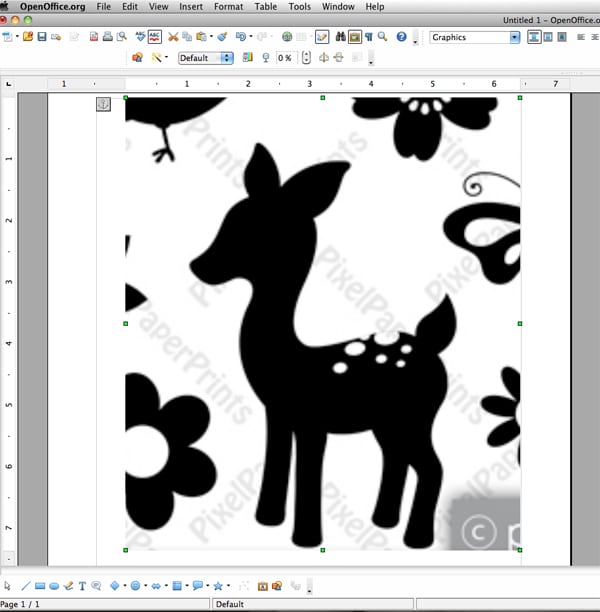600x612 pixels.
Task: Toggle Page Wrap button
Action: click(x=548, y=37)
